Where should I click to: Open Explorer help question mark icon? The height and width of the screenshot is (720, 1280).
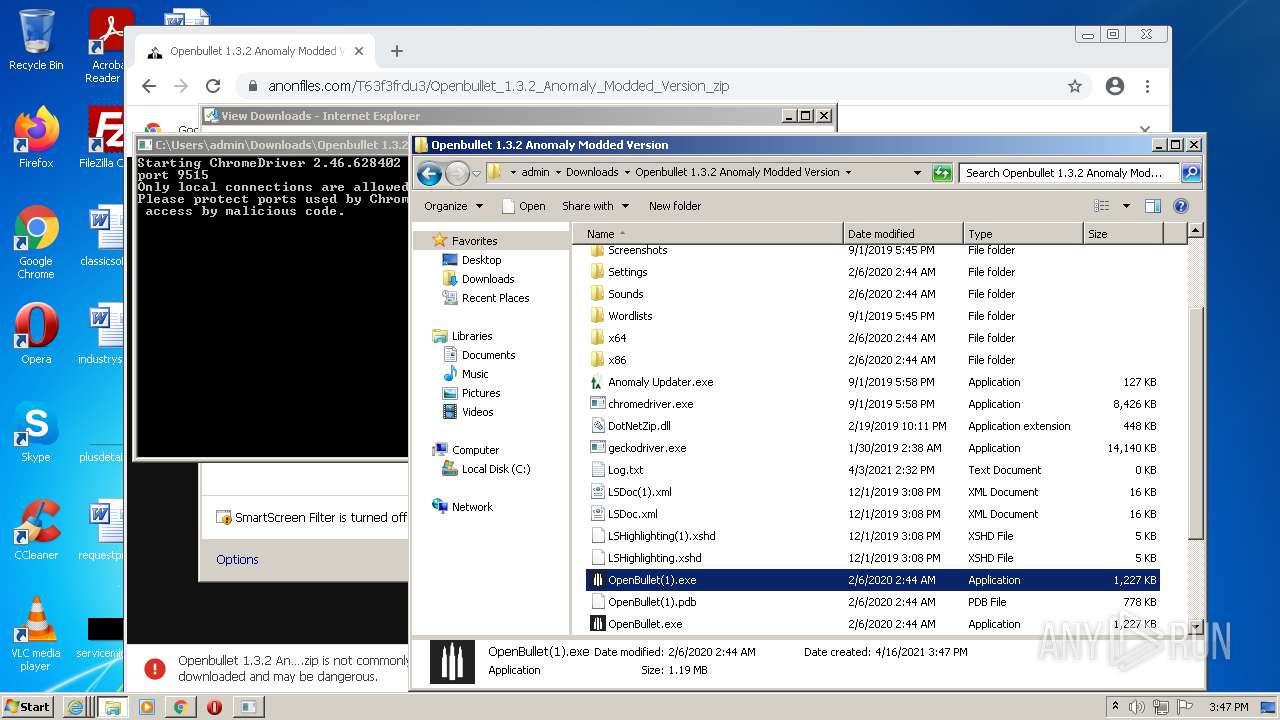1181,206
